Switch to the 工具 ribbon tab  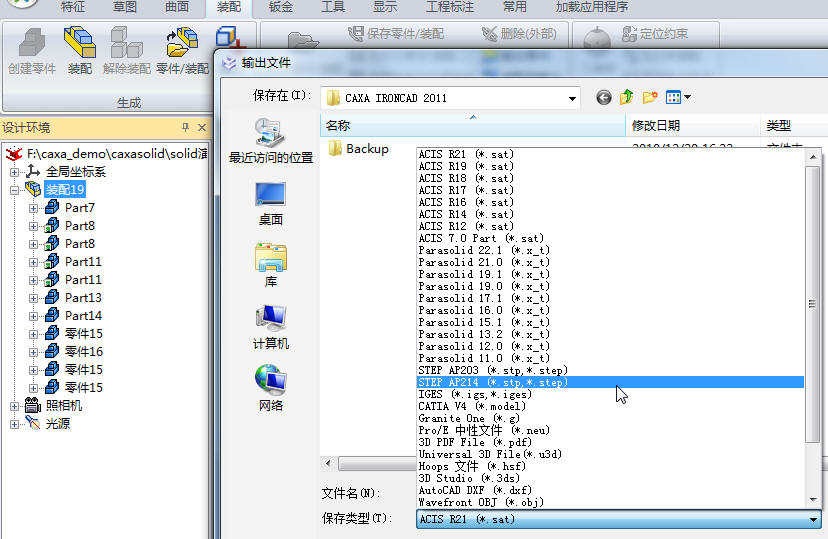333,7
